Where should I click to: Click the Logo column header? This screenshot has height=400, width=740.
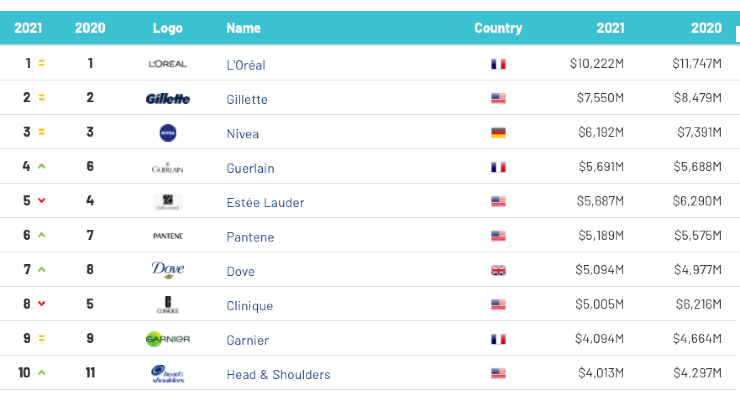click(168, 28)
